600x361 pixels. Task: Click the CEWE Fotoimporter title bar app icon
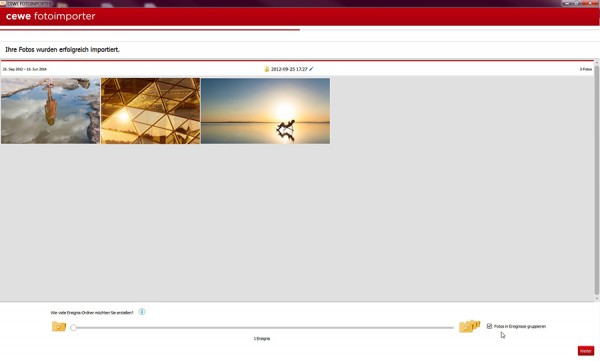[3, 3]
